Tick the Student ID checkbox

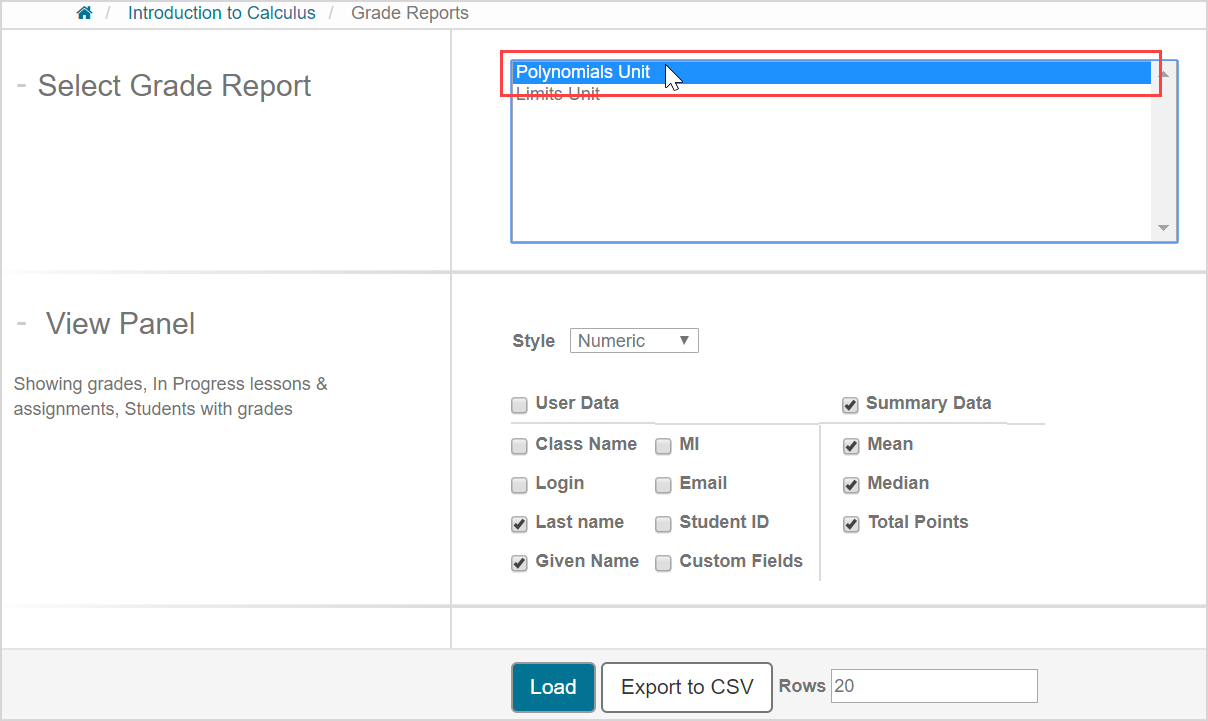tap(663, 524)
